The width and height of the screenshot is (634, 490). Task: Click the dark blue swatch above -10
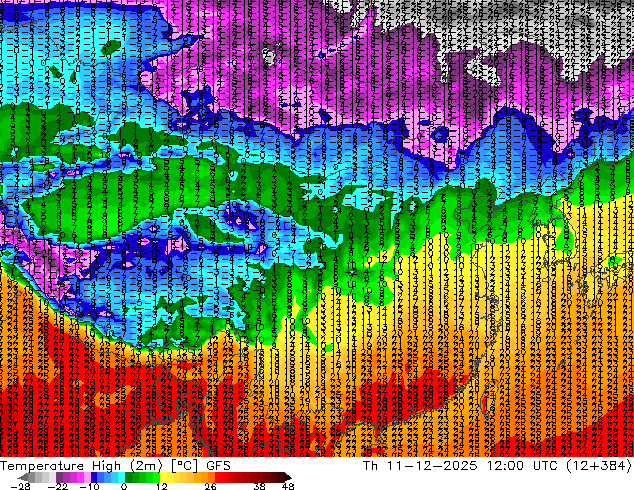point(94,477)
